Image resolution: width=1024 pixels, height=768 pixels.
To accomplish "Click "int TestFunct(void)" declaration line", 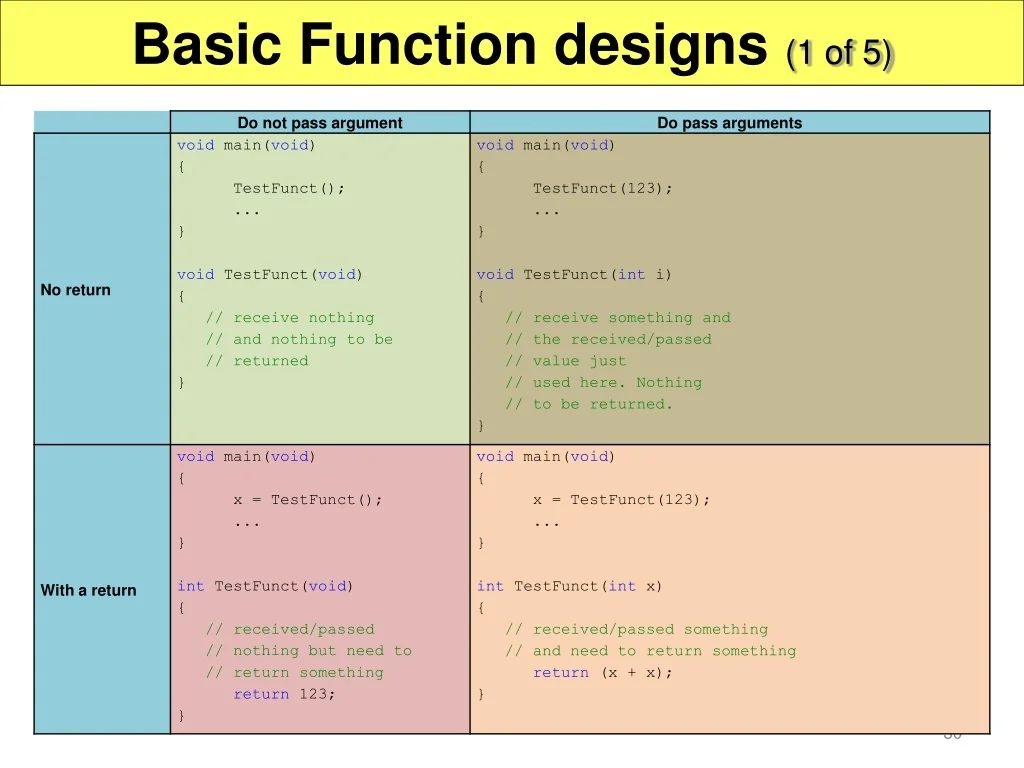I will point(265,586).
